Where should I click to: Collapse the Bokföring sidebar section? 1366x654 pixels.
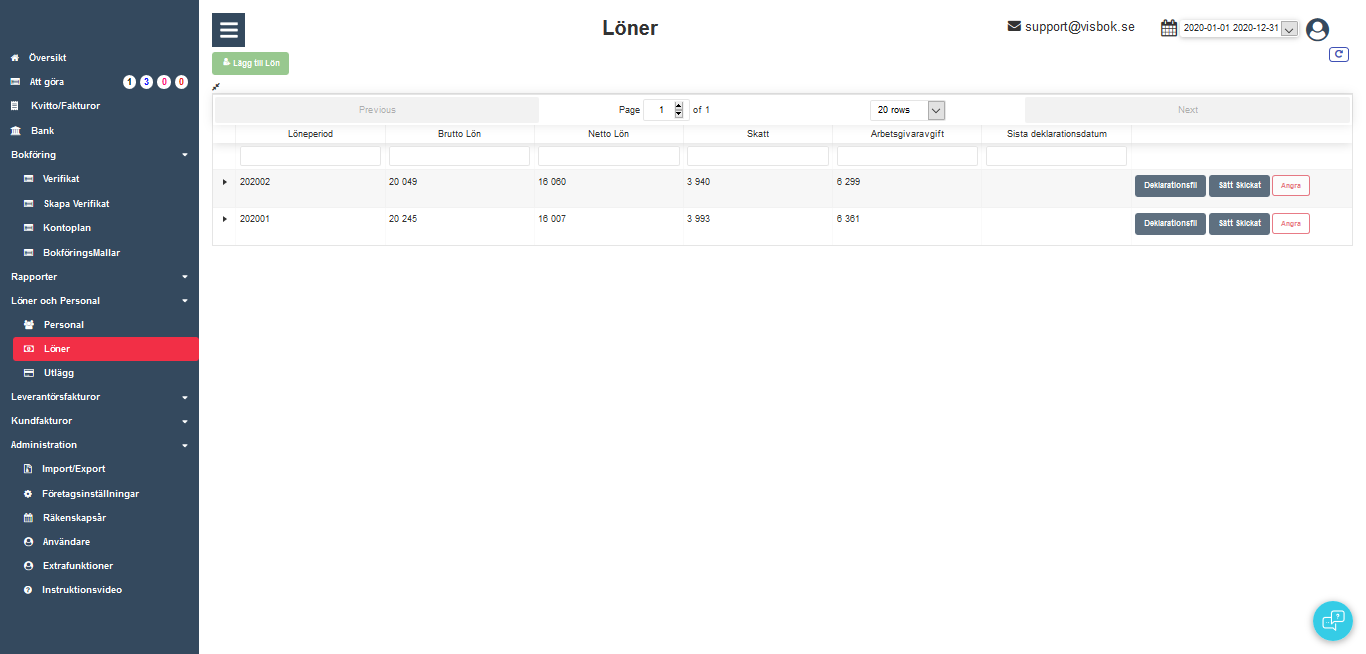tap(184, 155)
